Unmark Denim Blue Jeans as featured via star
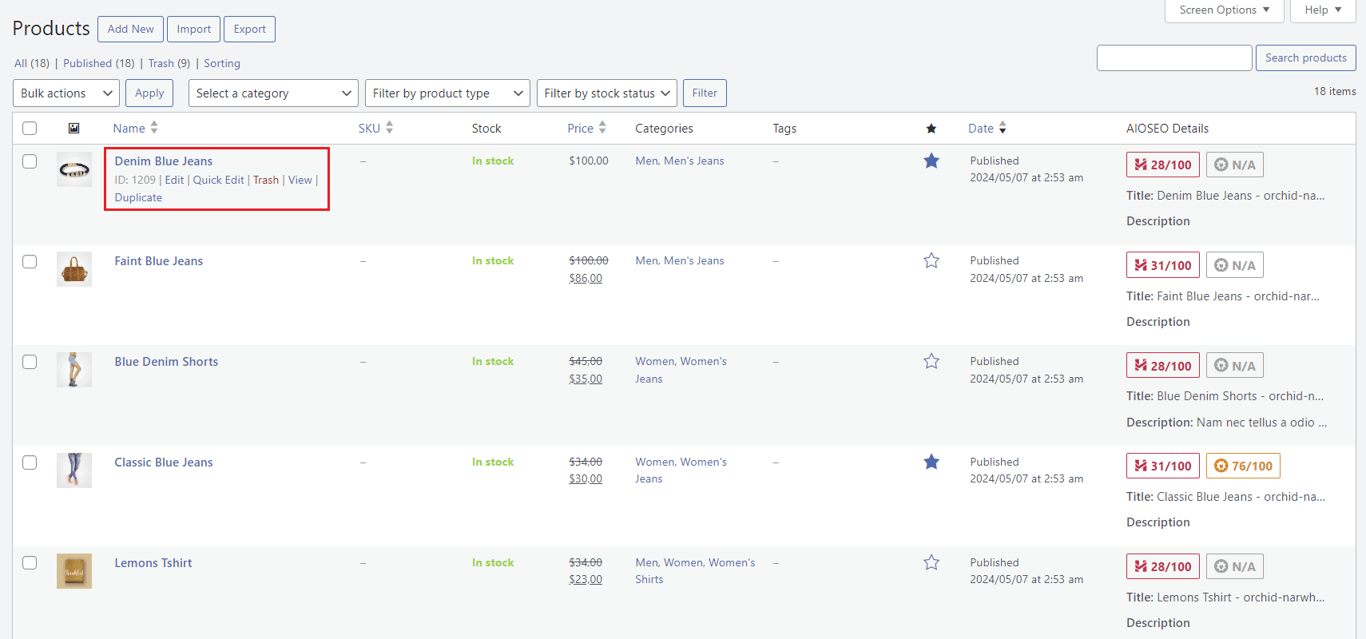The width and height of the screenshot is (1366, 639). (x=931, y=160)
